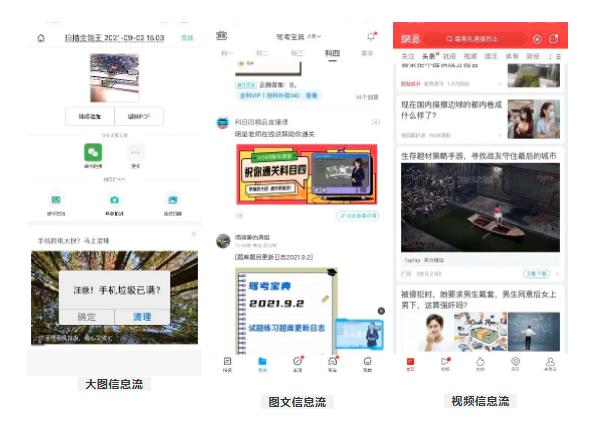Click the NetEase news search bar
Image resolution: width=590 pixels, height=427 pixels.
click(x=477, y=39)
